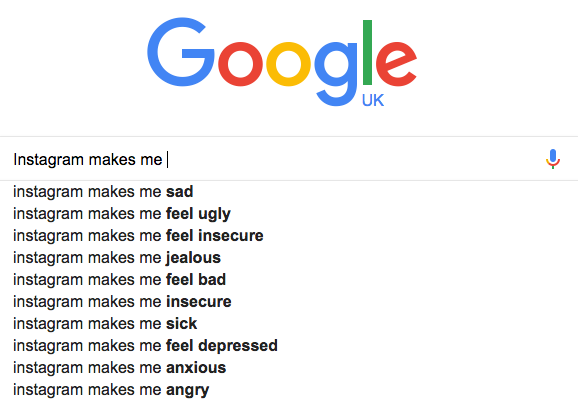Choose 'instagram makes me anxious' suggestion

pos(289,368)
